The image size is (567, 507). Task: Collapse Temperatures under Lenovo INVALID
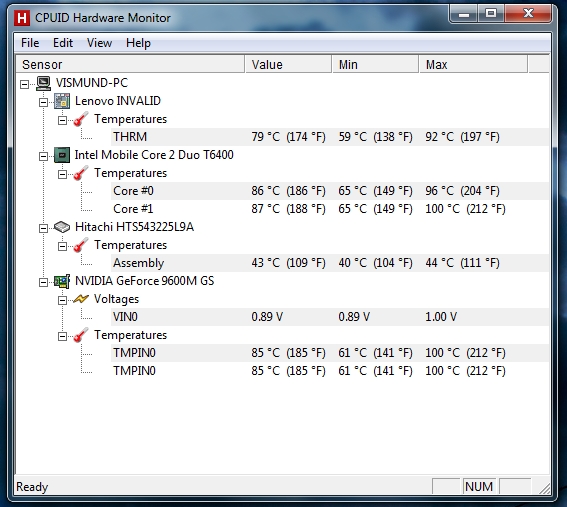click(x=63, y=120)
